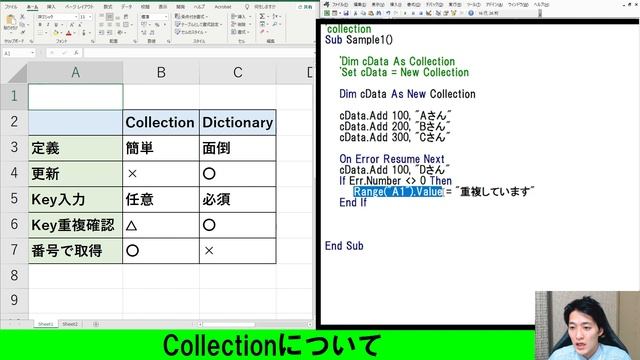Image resolution: width=640 pixels, height=360 pixels.
Task: Open the VBE File menu
Action: point(340,4)
